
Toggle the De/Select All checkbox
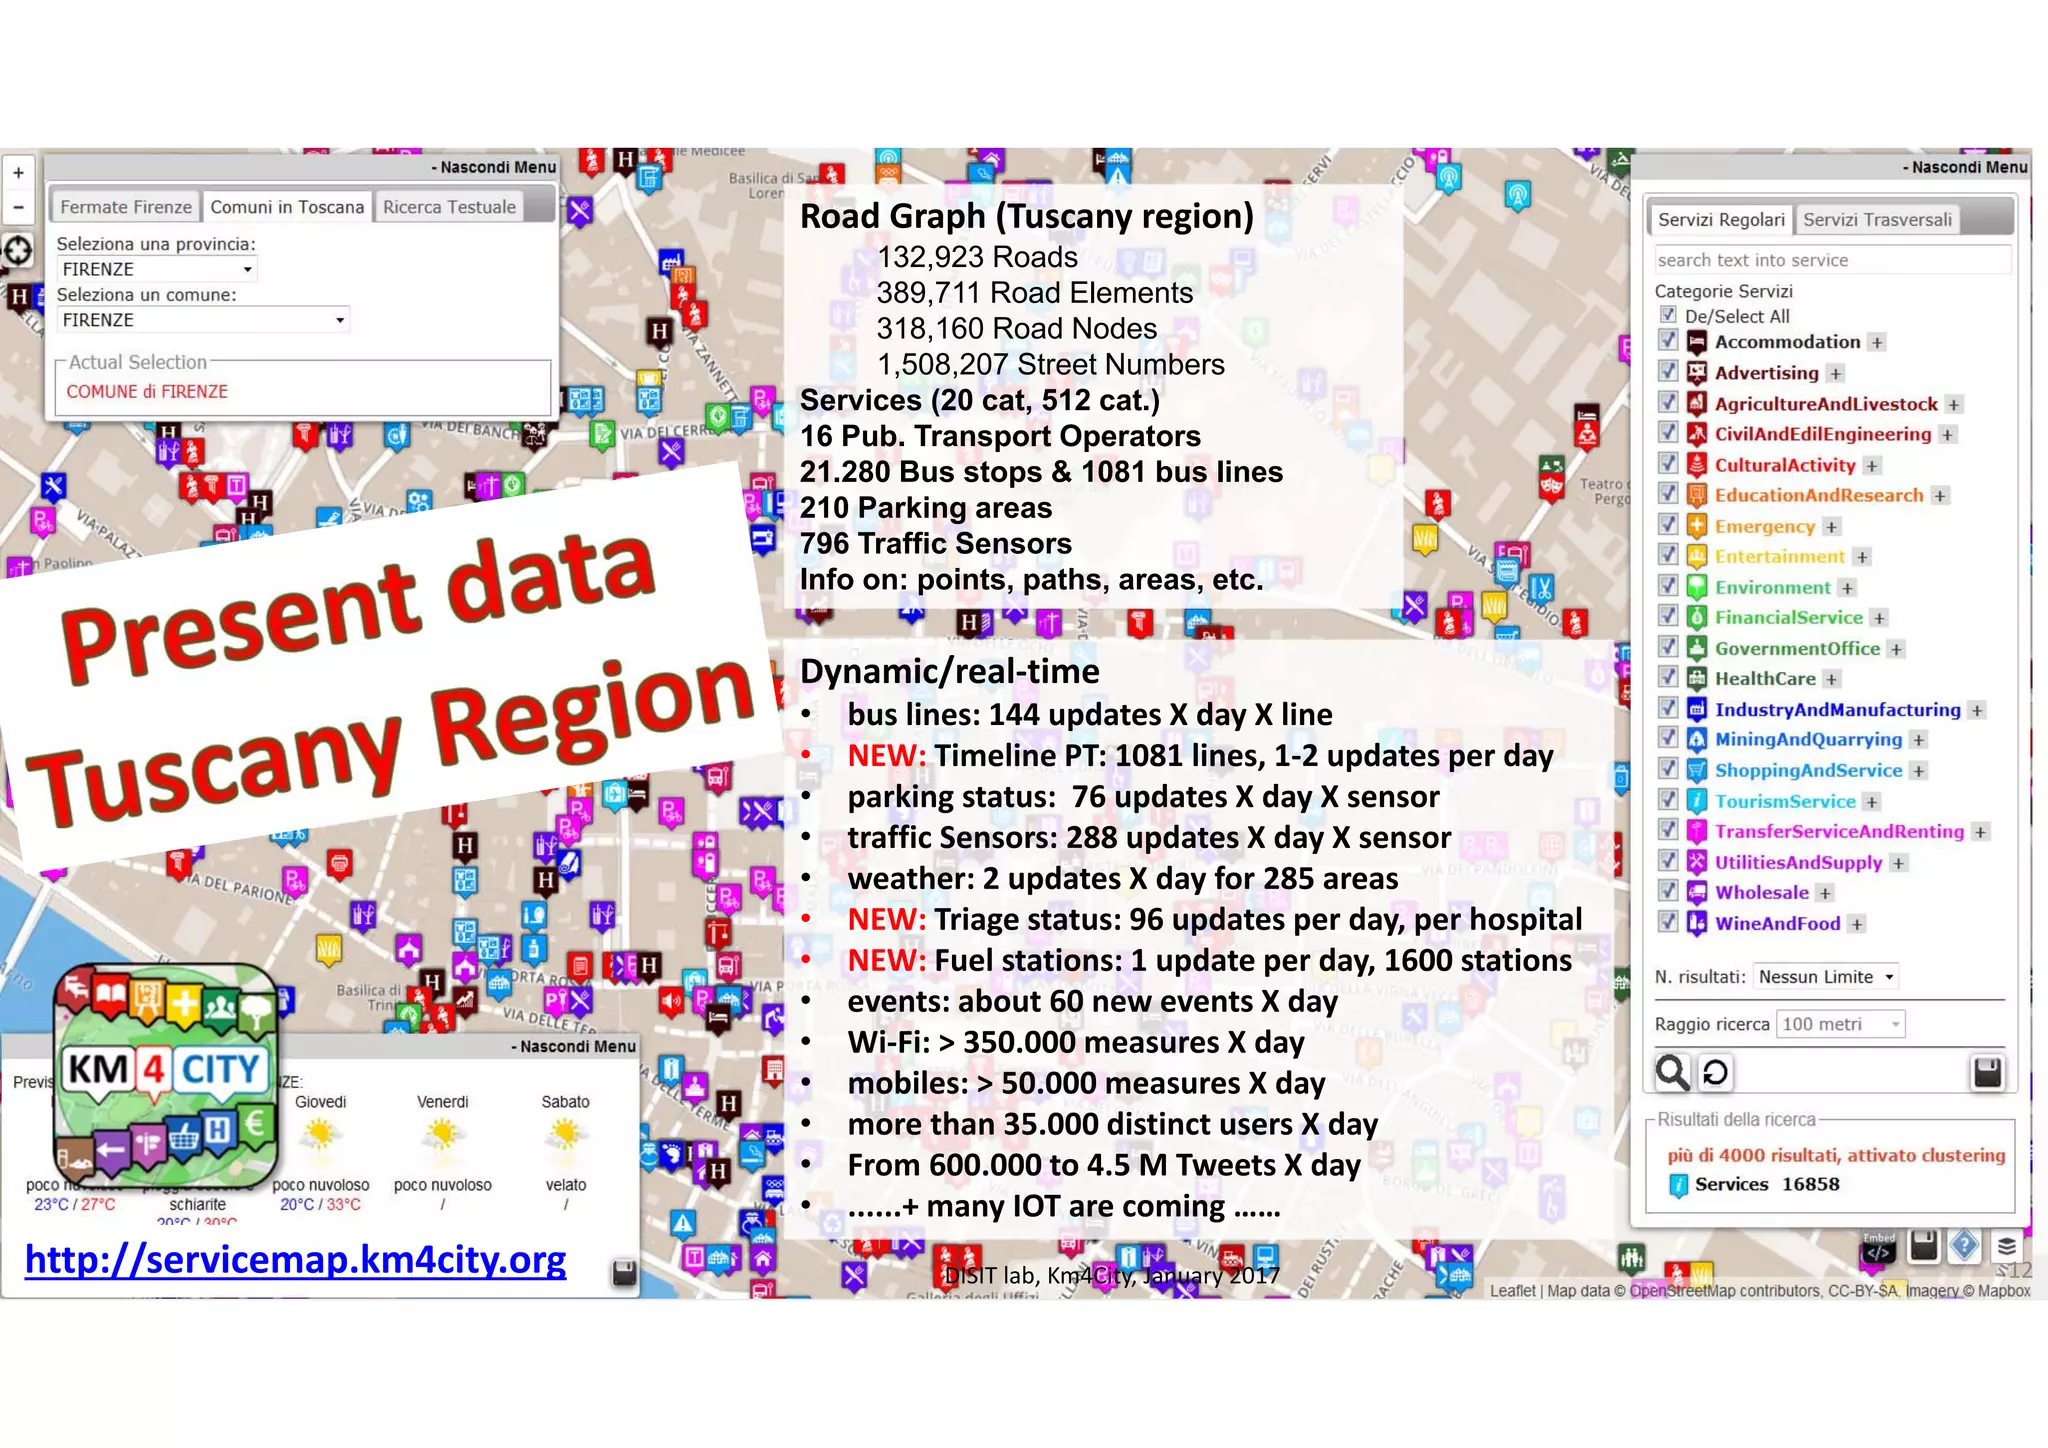click(1668, 314)
